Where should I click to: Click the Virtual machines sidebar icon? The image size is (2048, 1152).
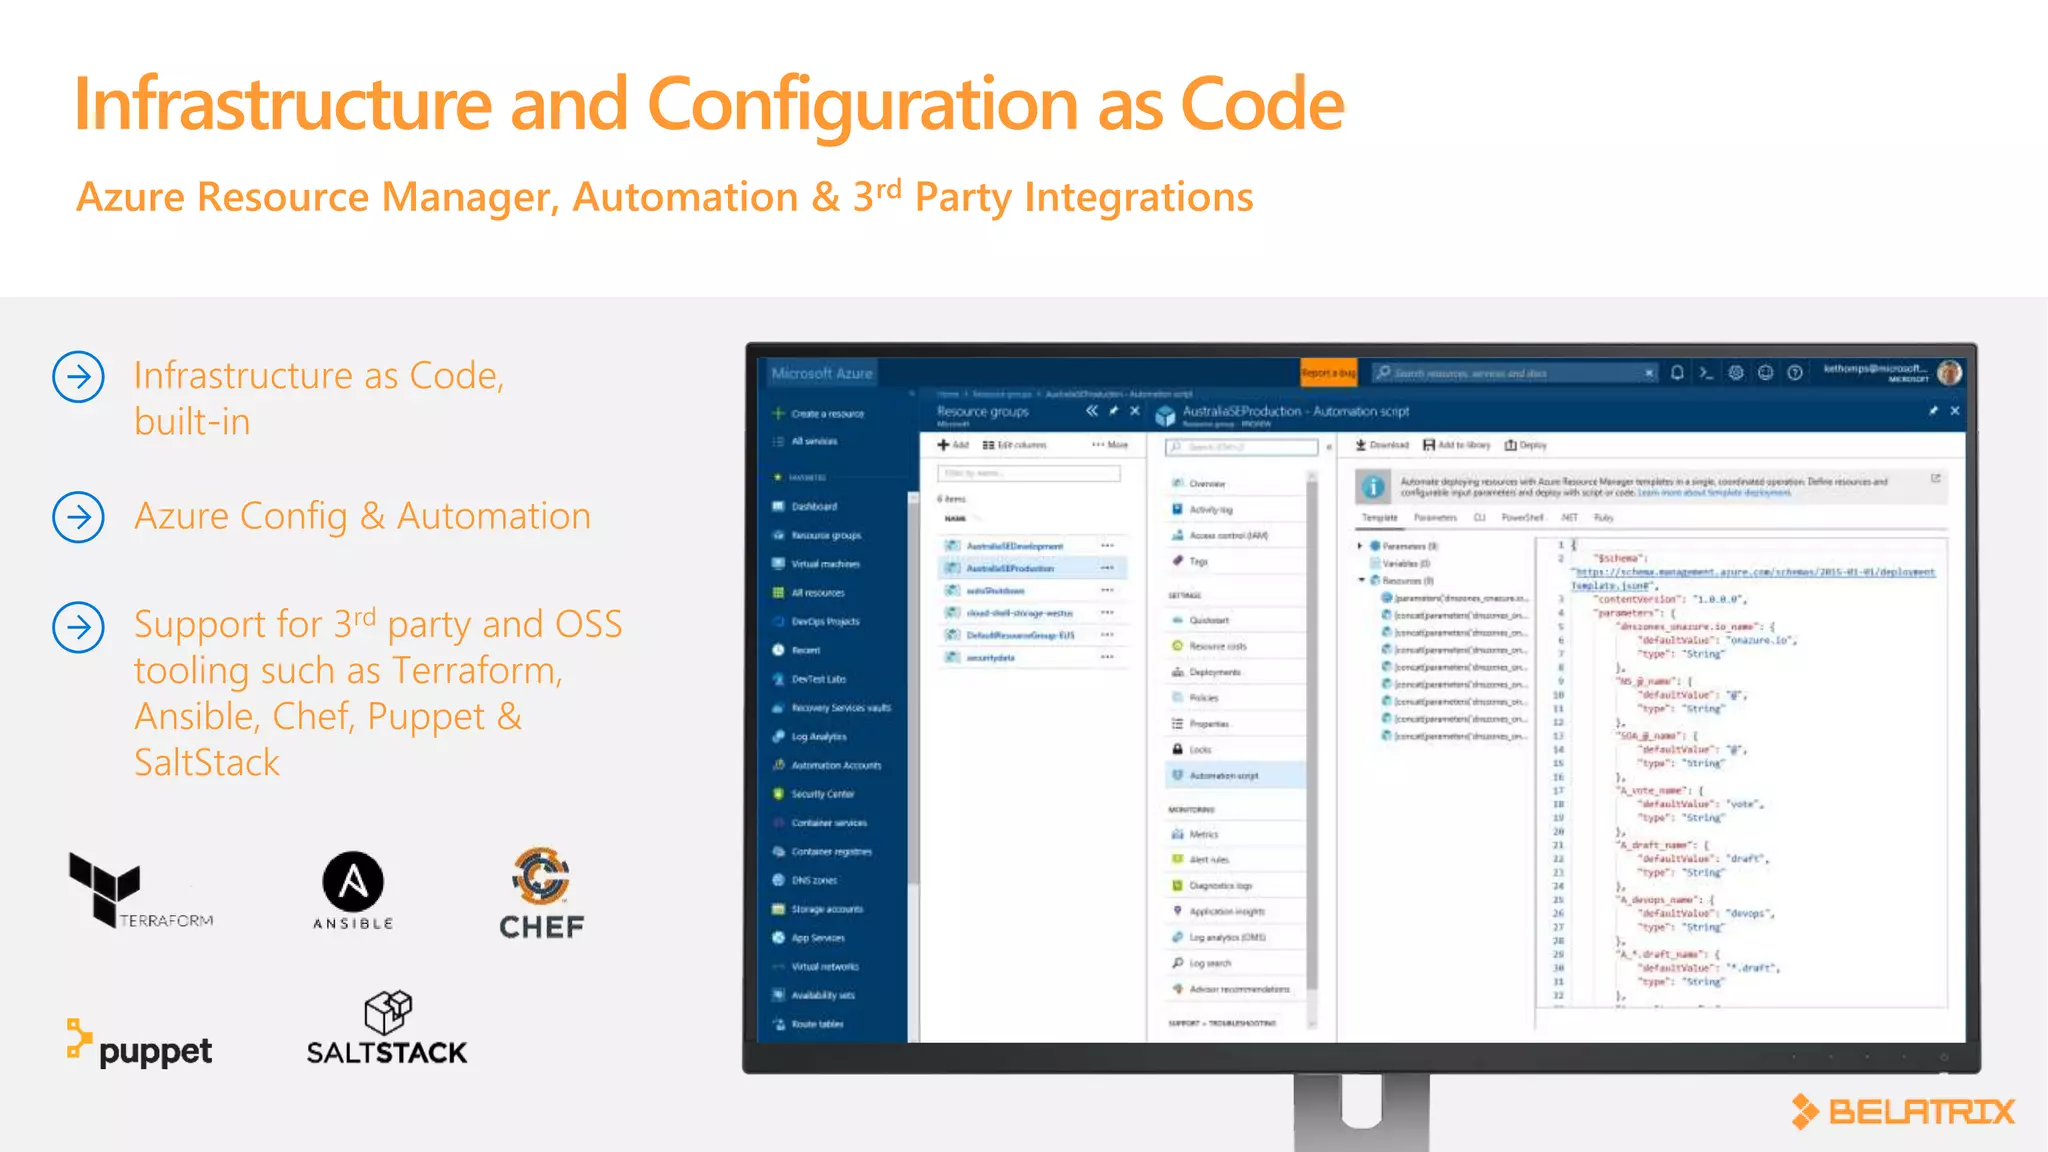[778, 564]
